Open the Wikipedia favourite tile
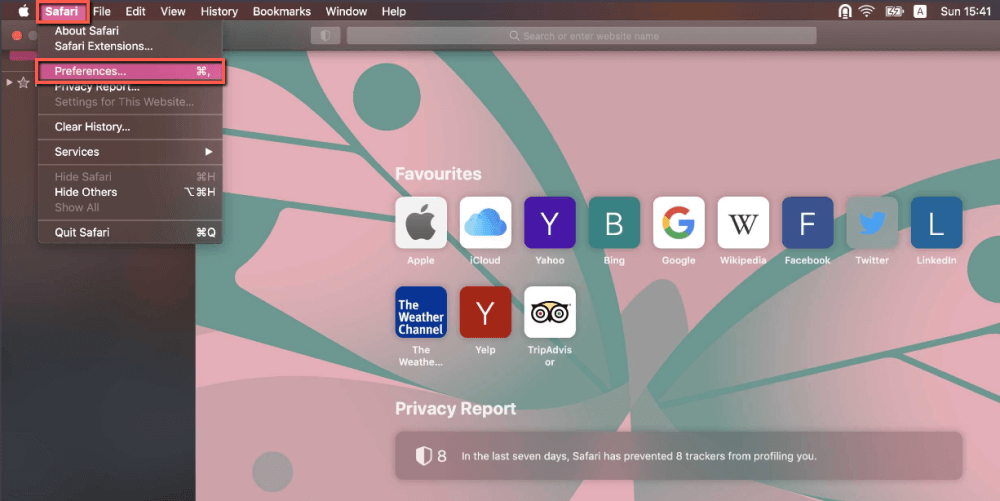The width and height of the screenshot is (1000, 501). (743, 222)
